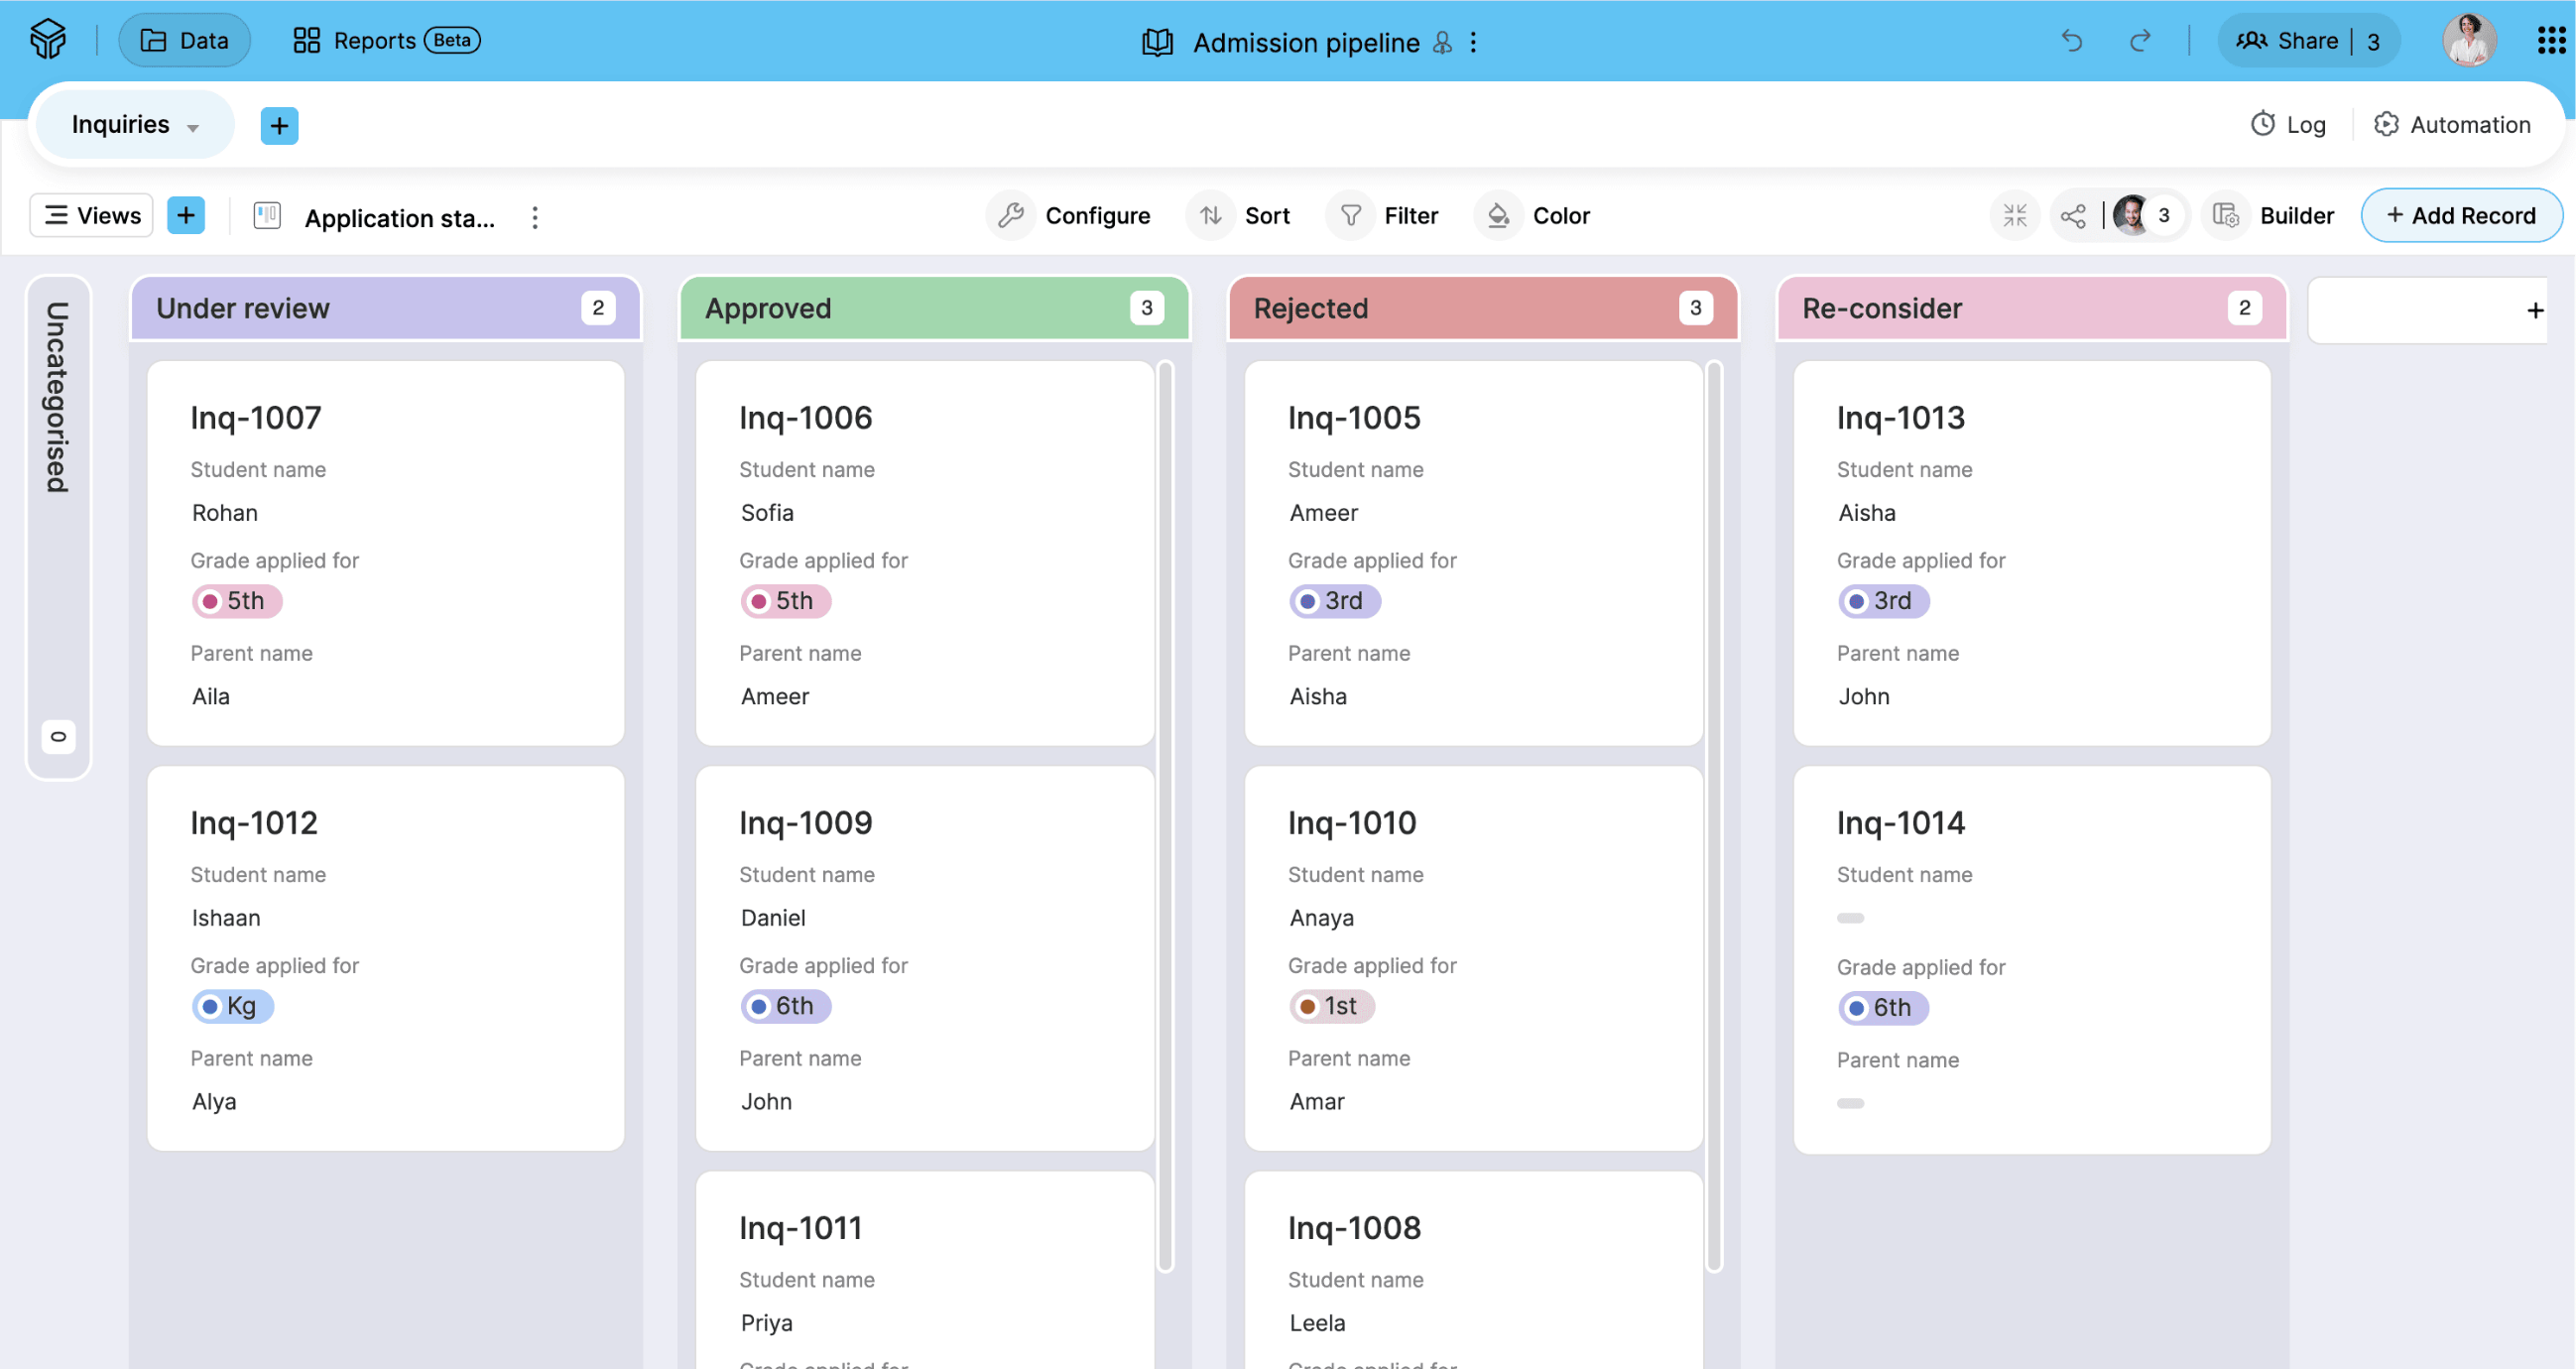The height and width of the screenshot is (1369, 2576).
Task: Open record Inq-1011
Action: click(925, 1270)
